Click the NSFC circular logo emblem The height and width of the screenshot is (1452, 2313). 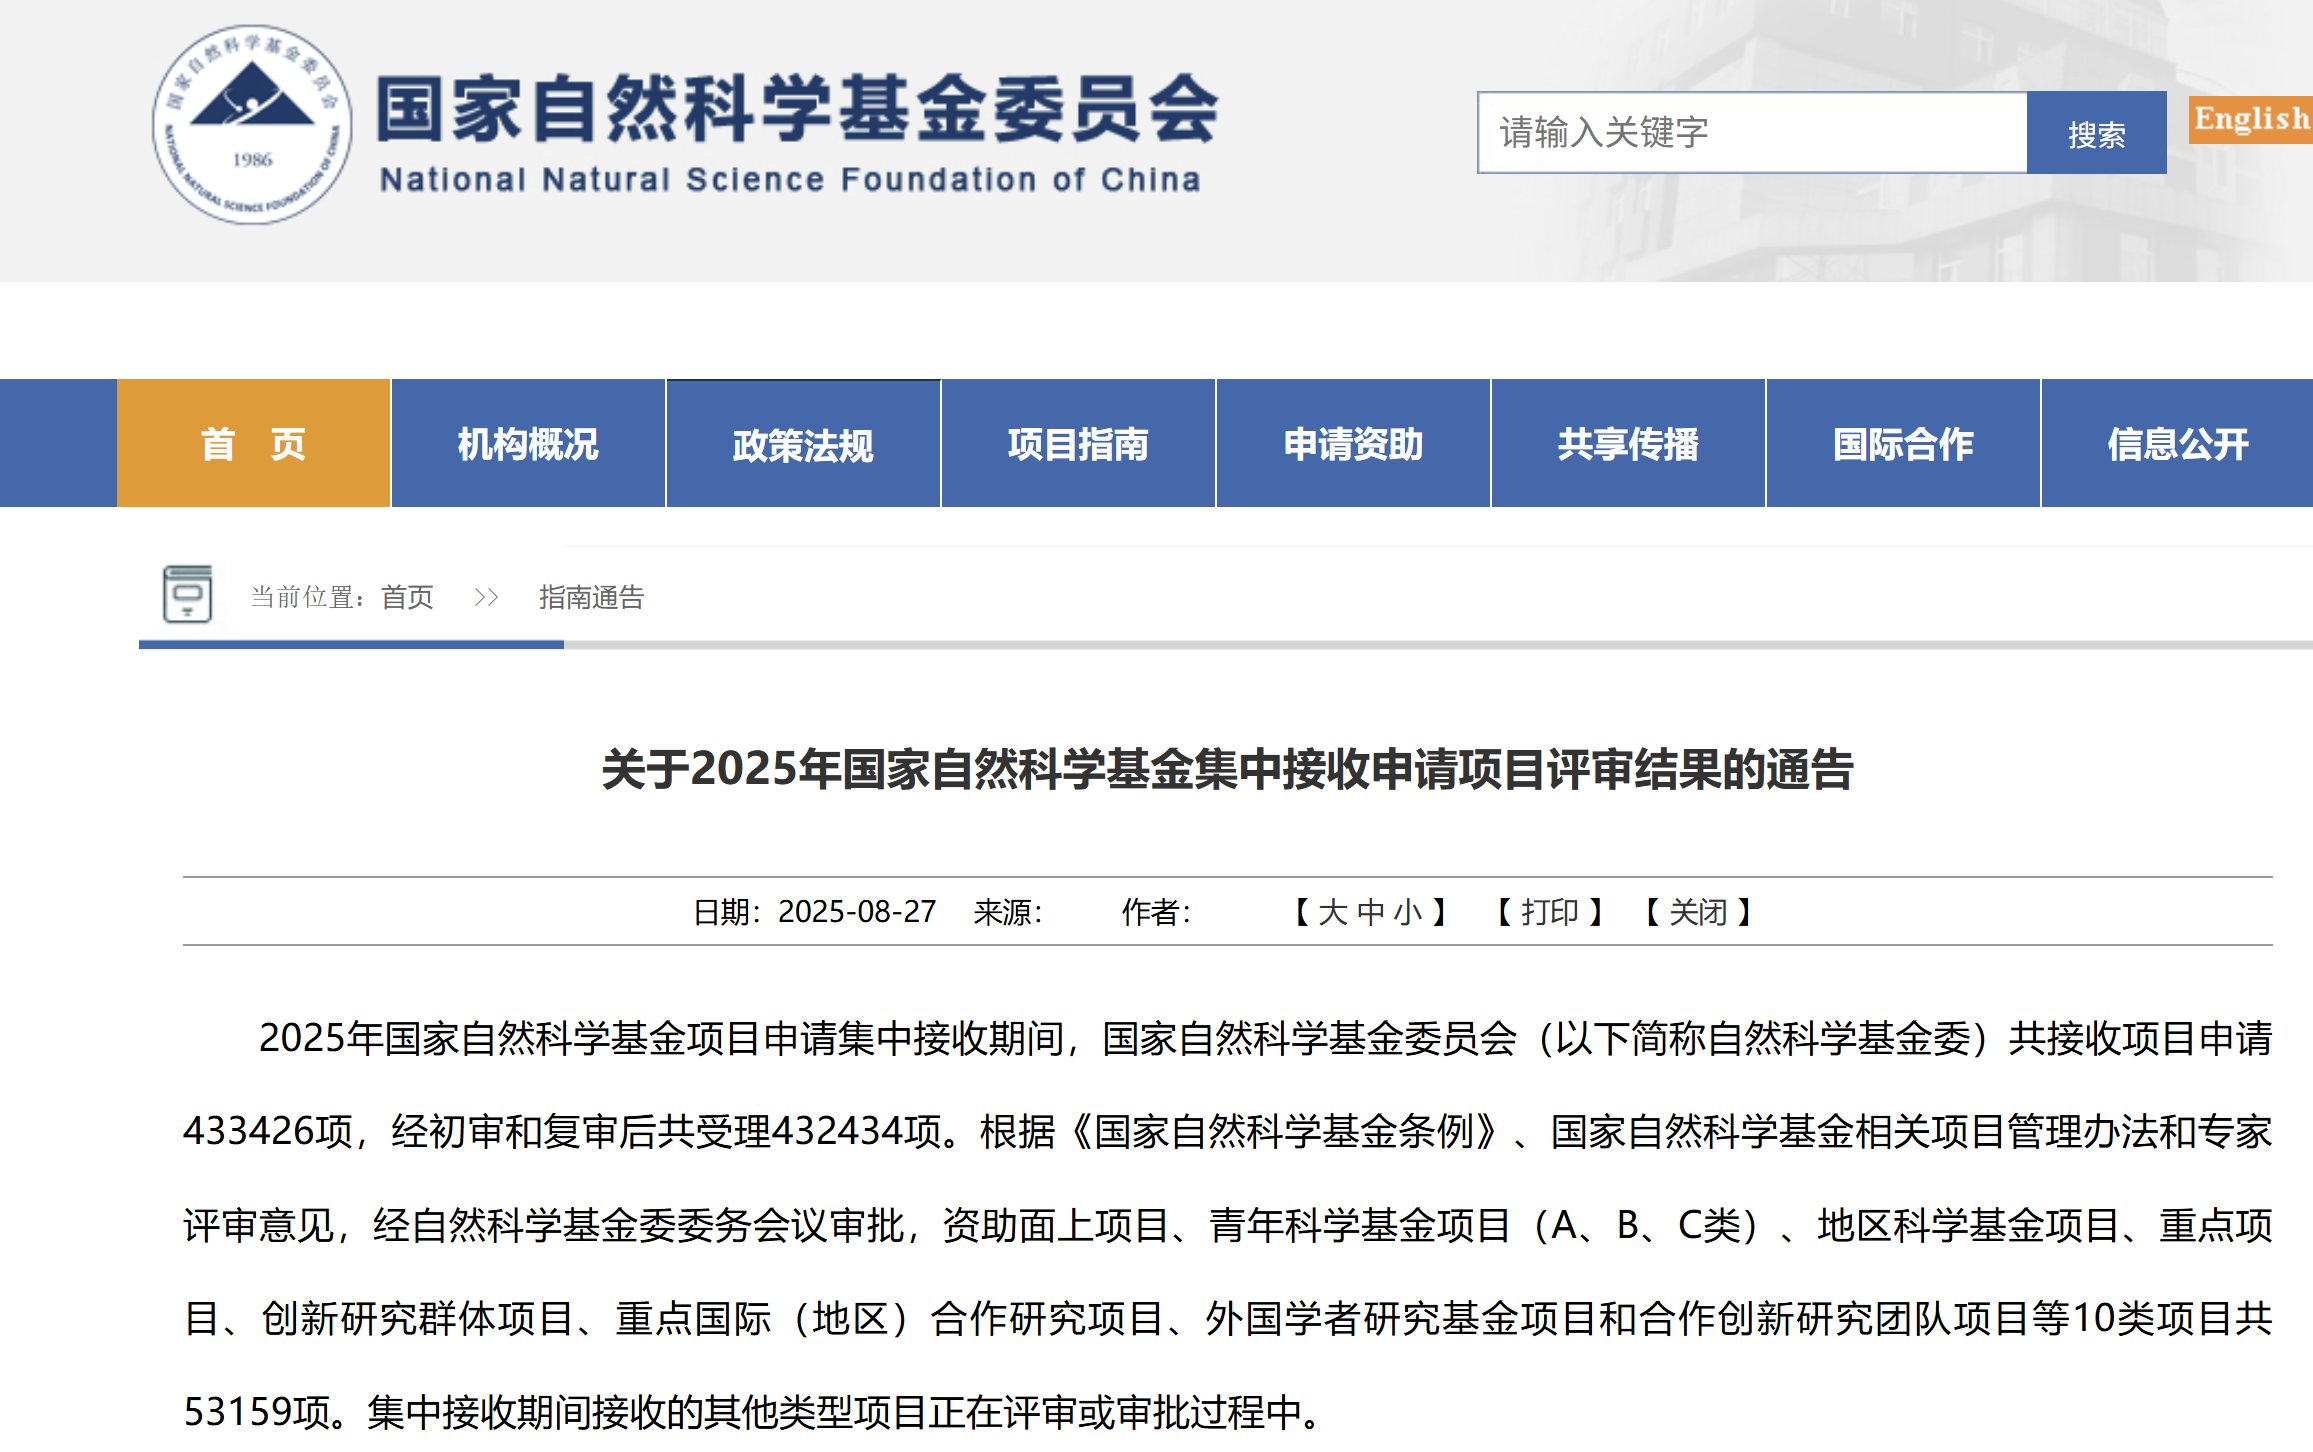(252, 125)
